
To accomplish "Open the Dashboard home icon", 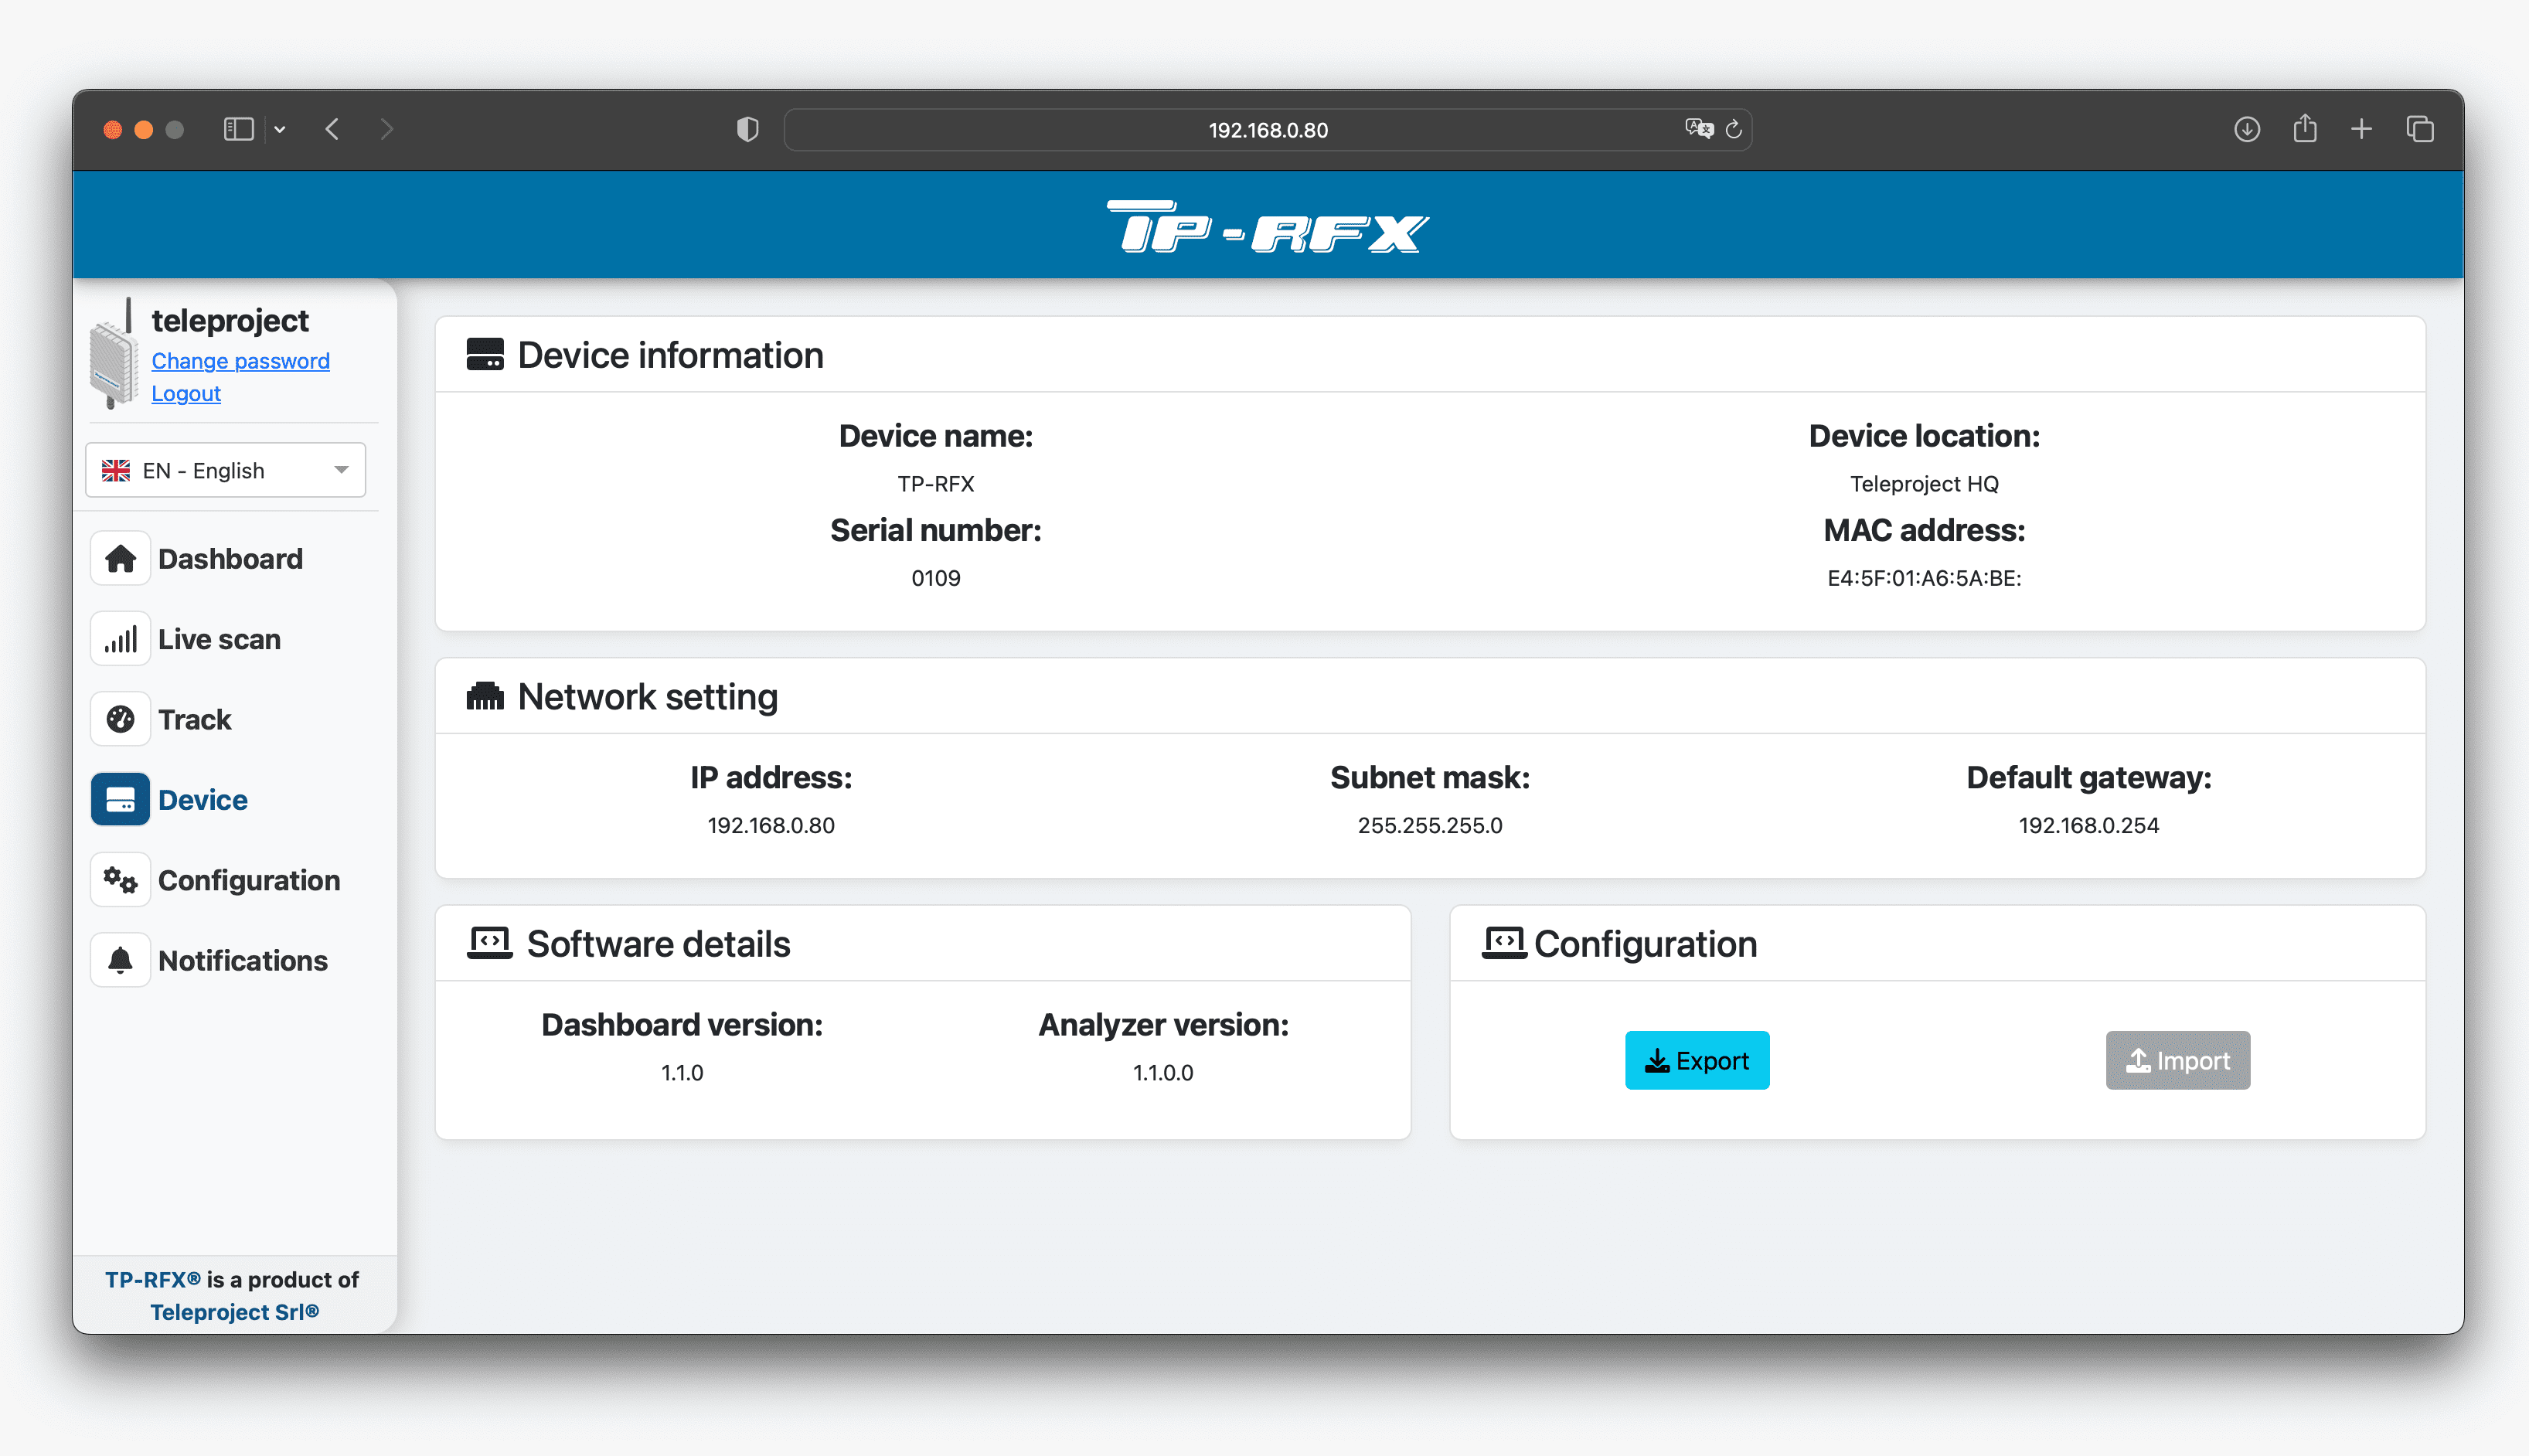I will tap(120, 558).
